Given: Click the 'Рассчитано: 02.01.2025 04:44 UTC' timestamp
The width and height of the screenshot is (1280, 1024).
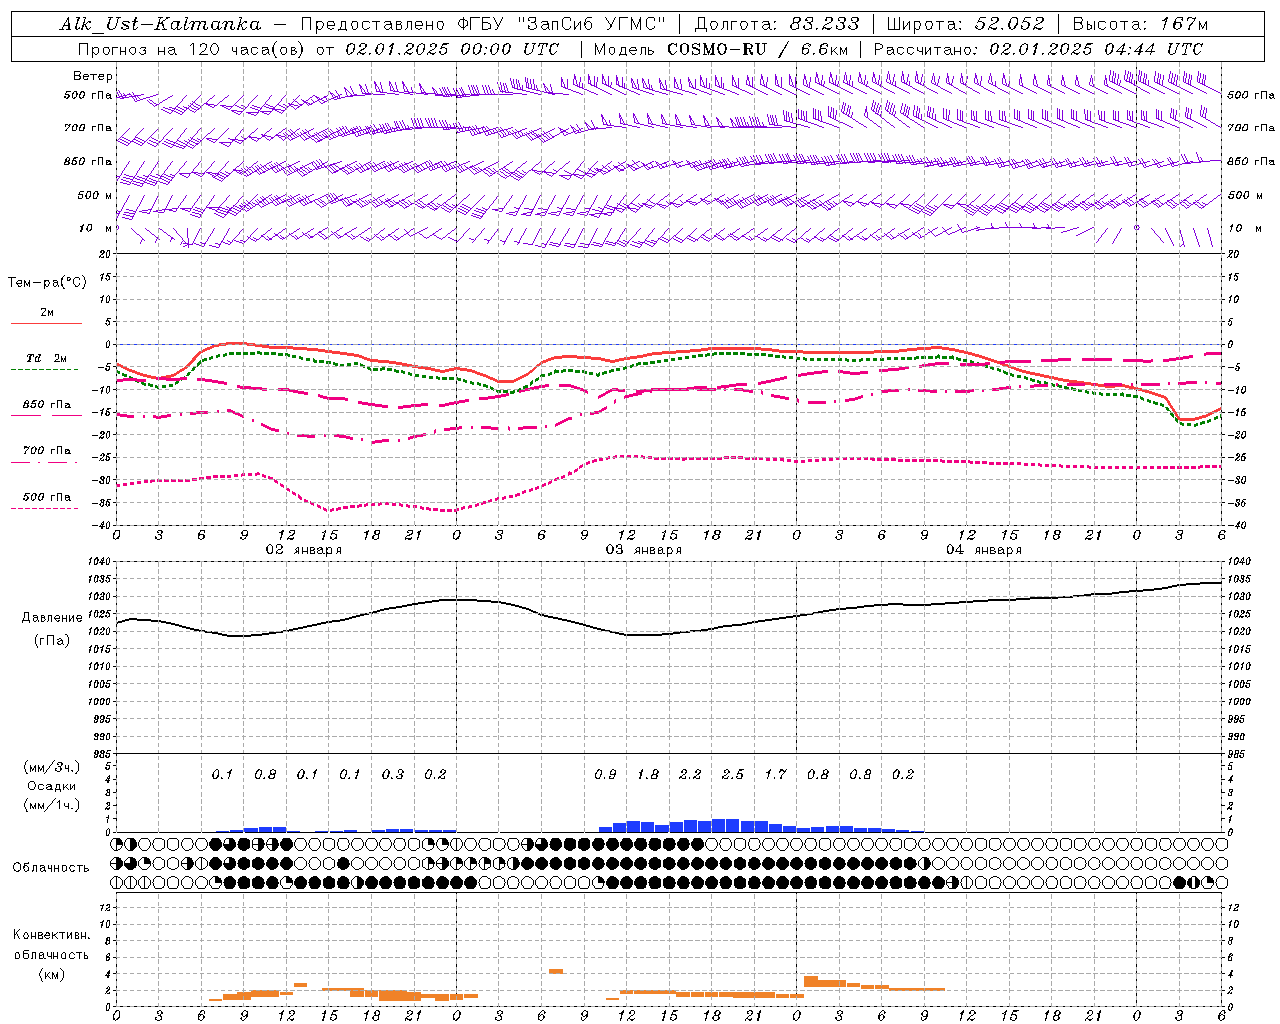Looking at the screenshot, I should (1038, 49).
